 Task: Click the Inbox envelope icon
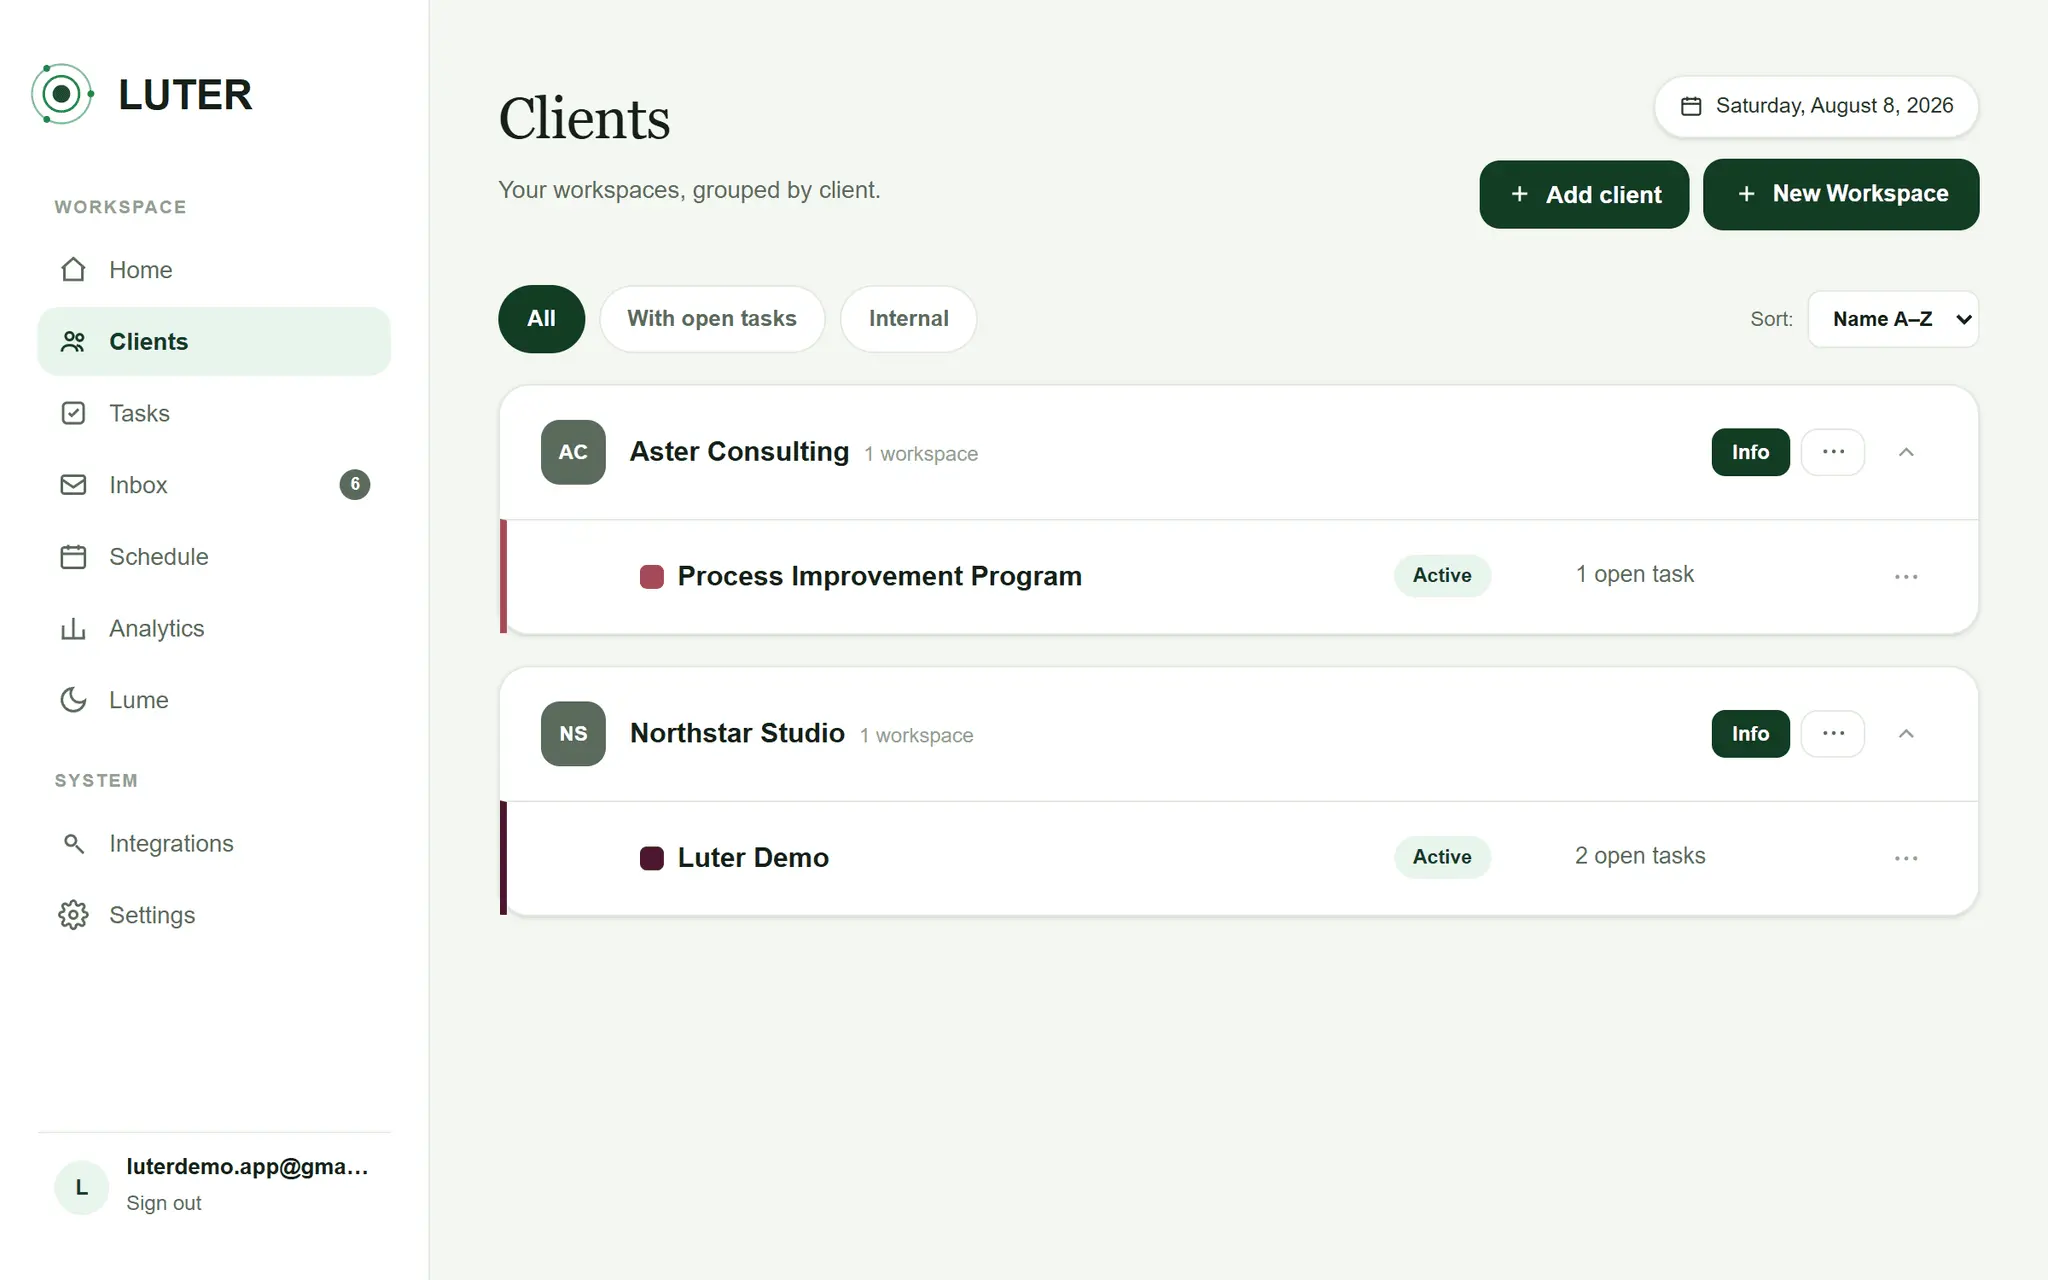73,485
